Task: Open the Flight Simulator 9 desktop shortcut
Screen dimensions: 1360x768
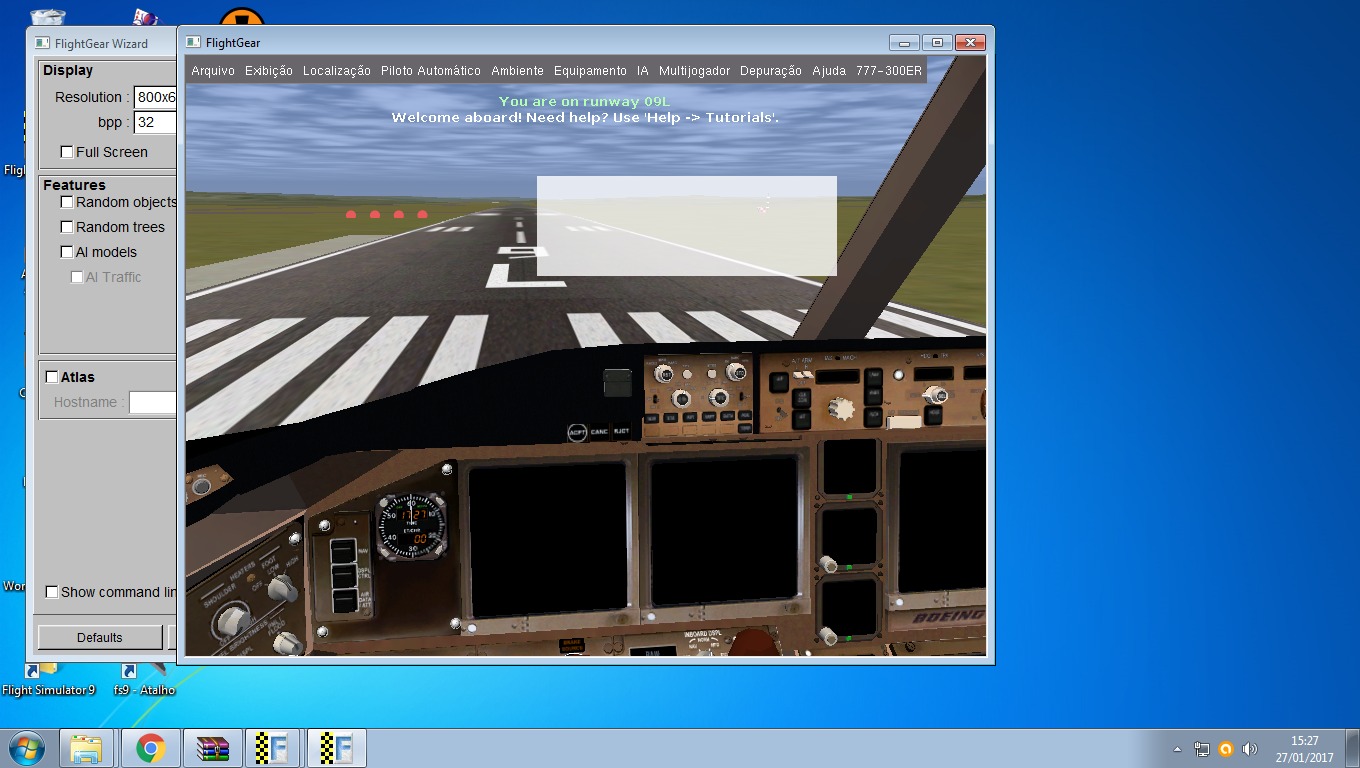Action: (48, 679)
